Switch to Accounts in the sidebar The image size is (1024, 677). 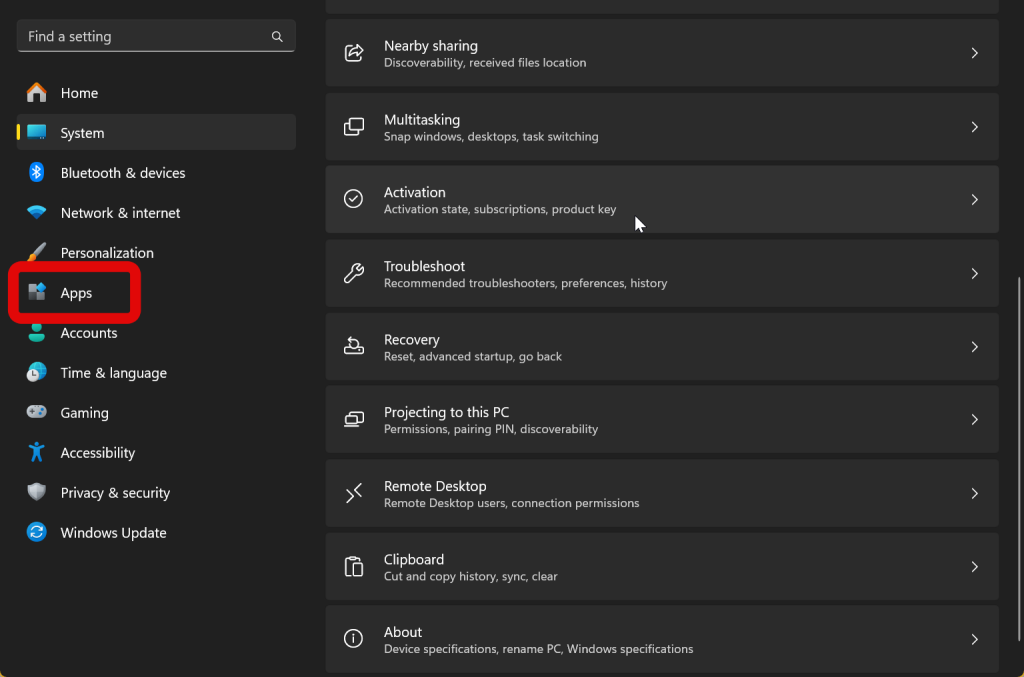(x=88, y=333)
